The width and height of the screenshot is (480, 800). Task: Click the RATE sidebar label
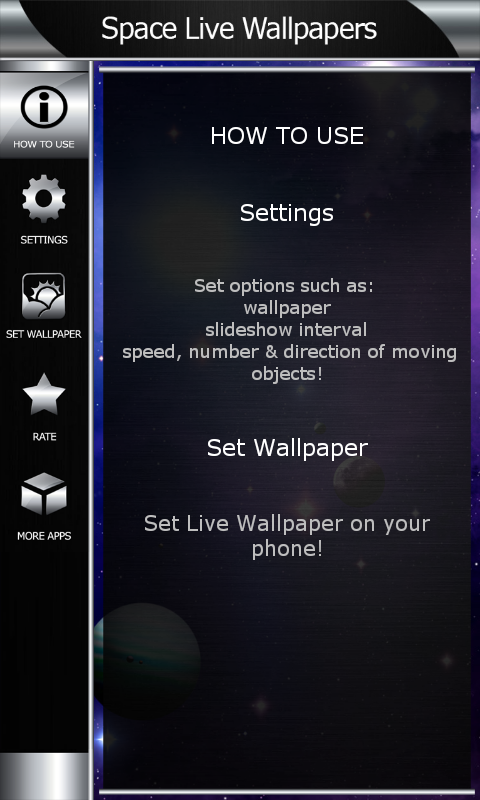44,437
